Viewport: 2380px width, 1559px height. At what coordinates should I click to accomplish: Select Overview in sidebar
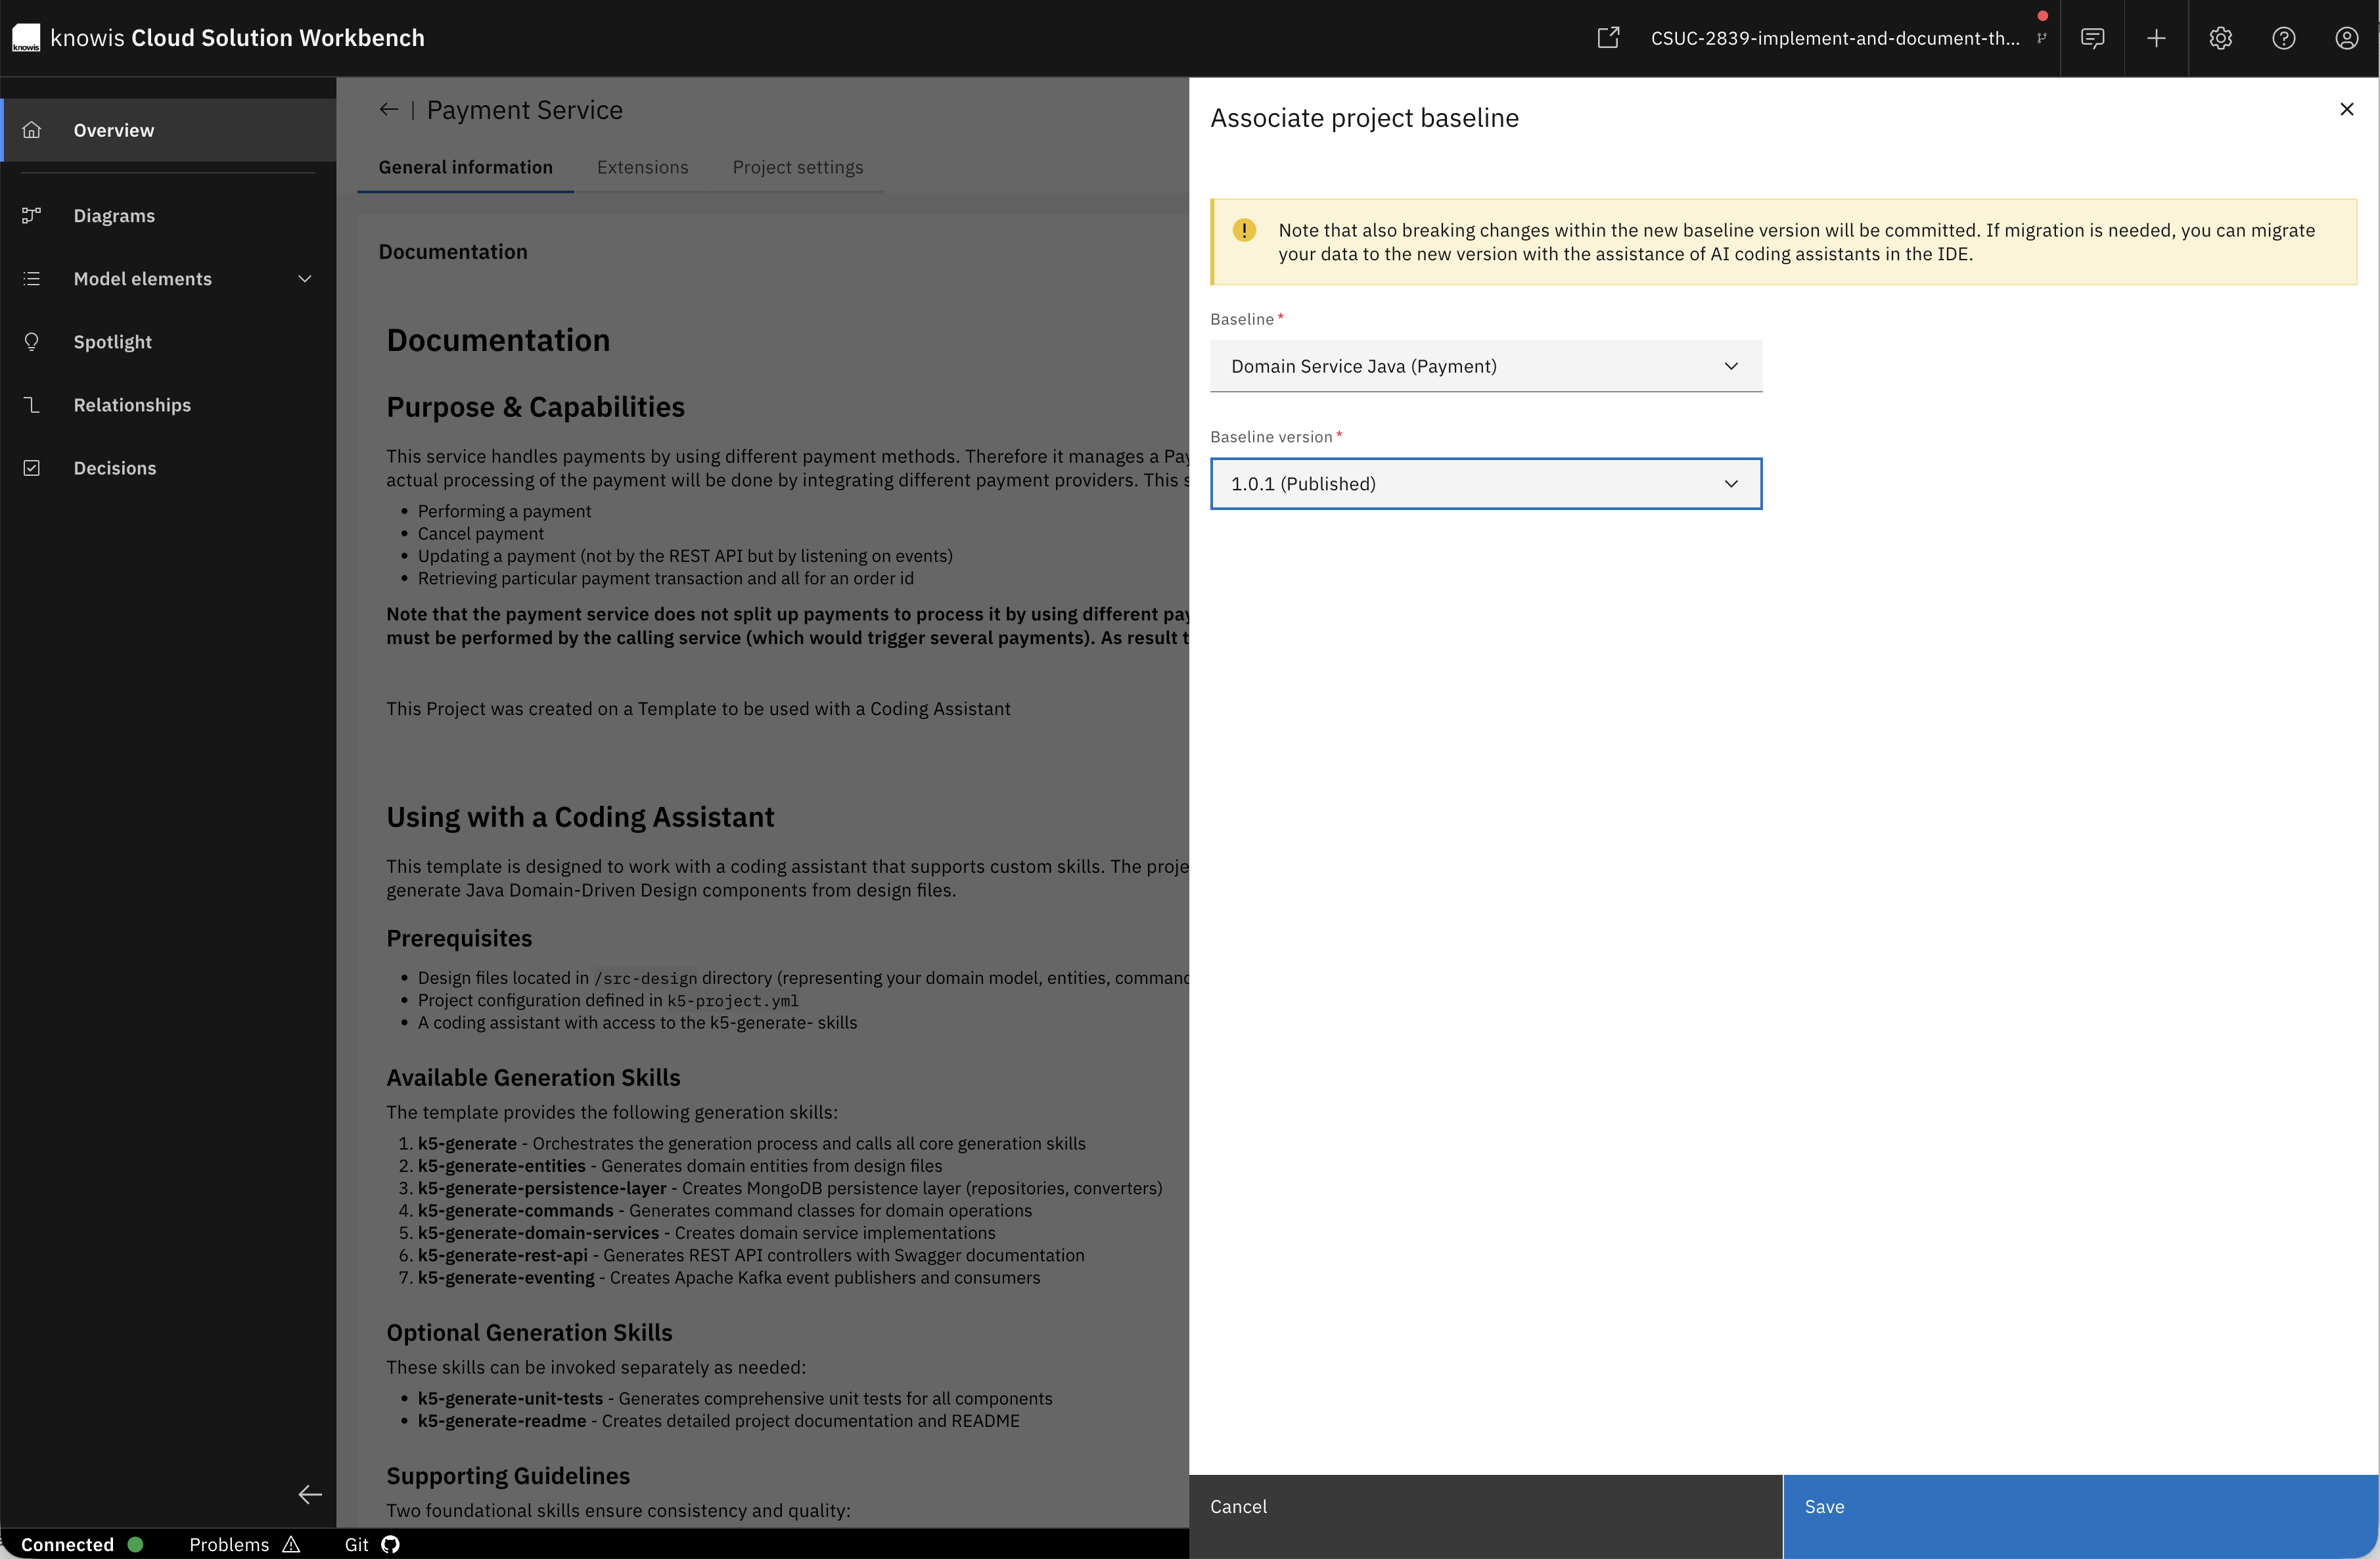click(x=169, y=130)
